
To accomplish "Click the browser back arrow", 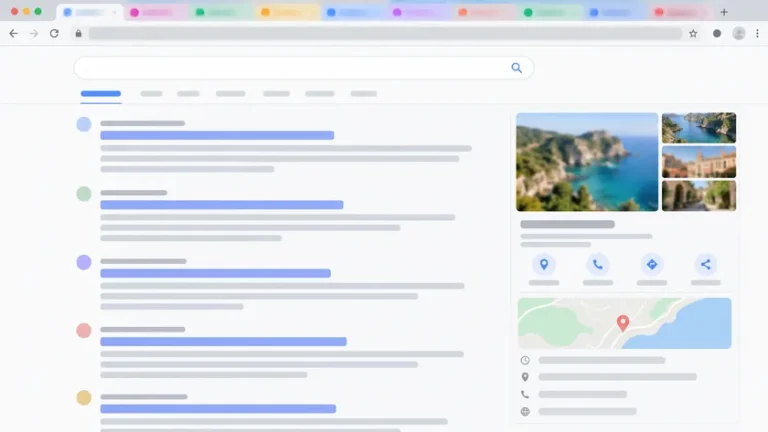I will [x=13, y=33].
